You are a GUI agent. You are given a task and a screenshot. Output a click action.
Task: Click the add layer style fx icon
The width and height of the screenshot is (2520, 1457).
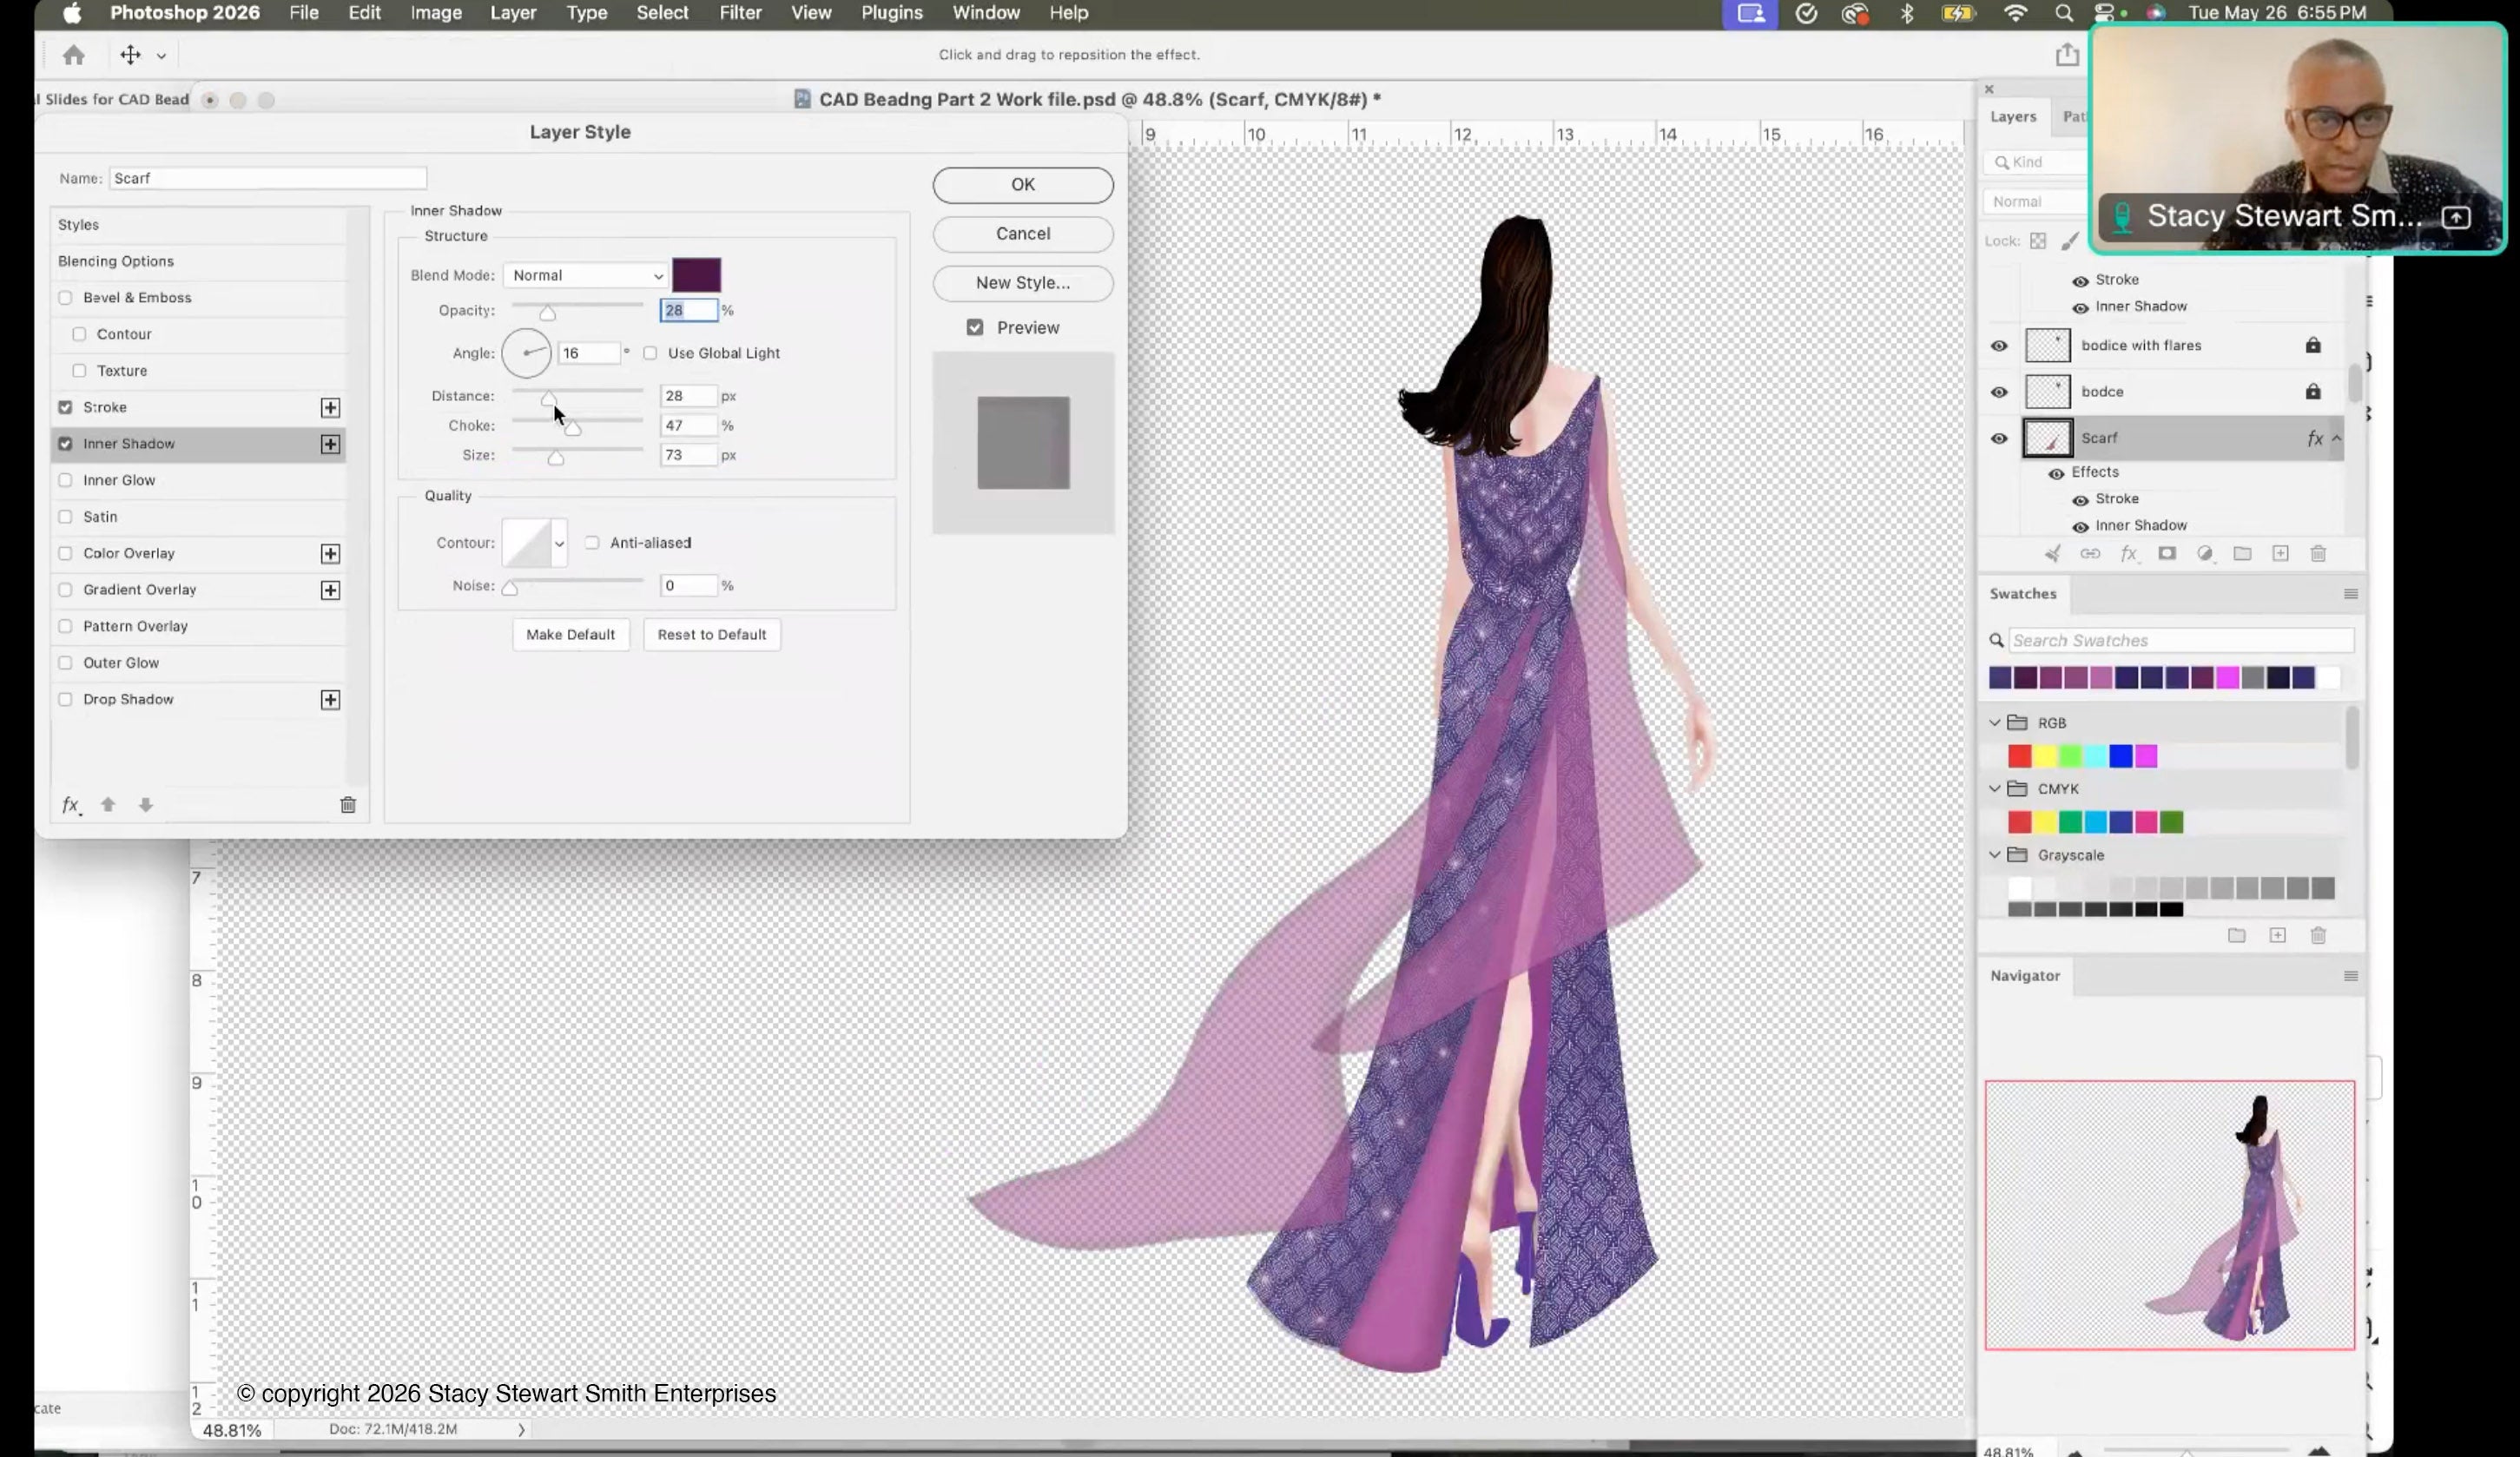(2129, 553)
